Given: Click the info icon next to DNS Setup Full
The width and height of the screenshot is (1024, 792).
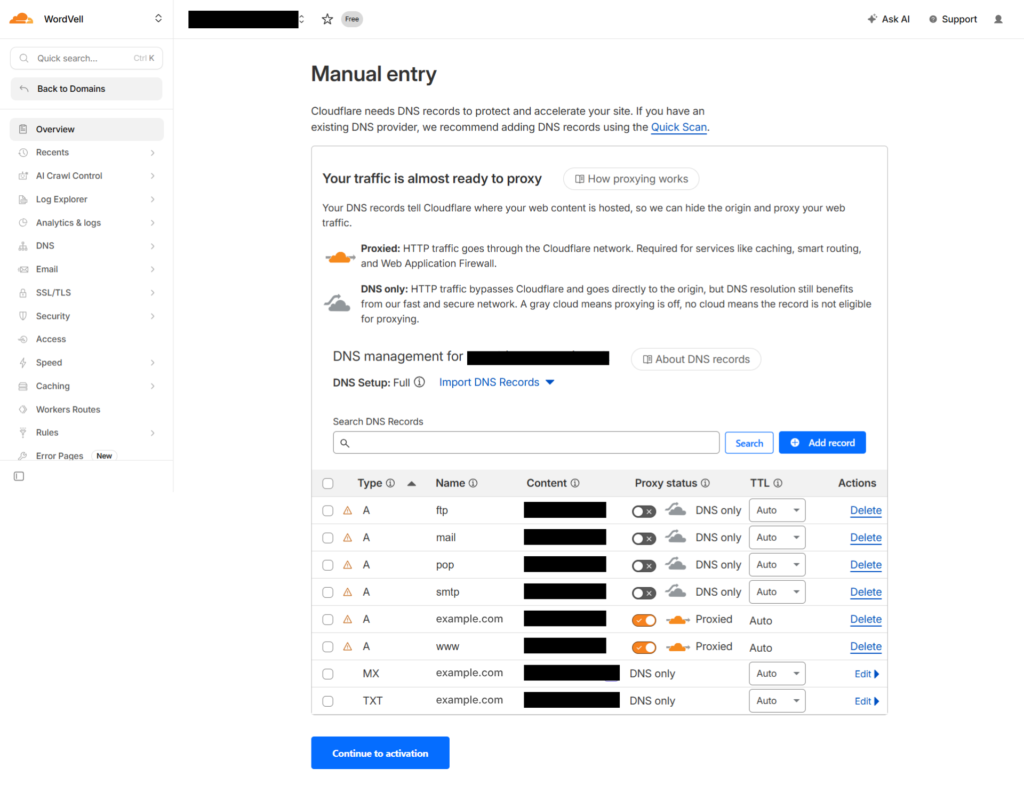Looking at the screenshot, I should point(420,382).
